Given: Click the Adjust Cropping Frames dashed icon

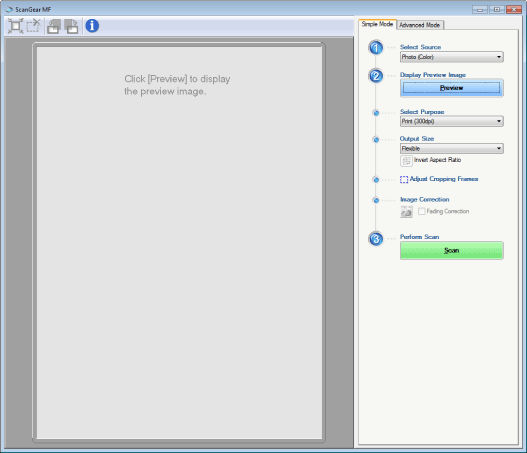Looking at the screenshot, I should 404,179.
